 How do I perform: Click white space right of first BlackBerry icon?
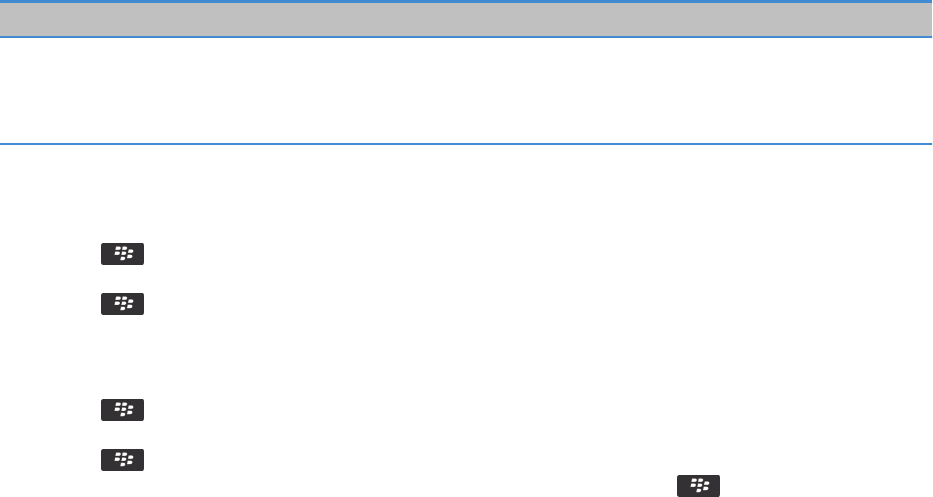(417, 254)
